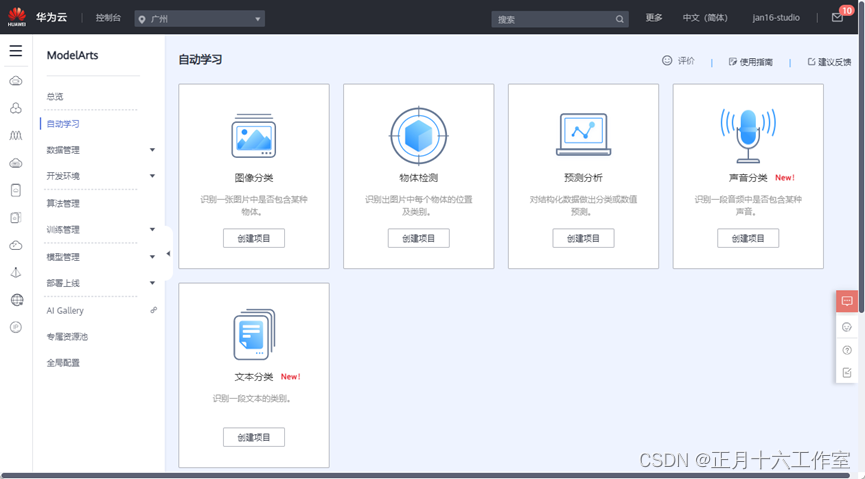Click 创建项目 under 文本分类
Viewport: 865px width, 479px height.
pyautogui.click(x=254, y=437)
